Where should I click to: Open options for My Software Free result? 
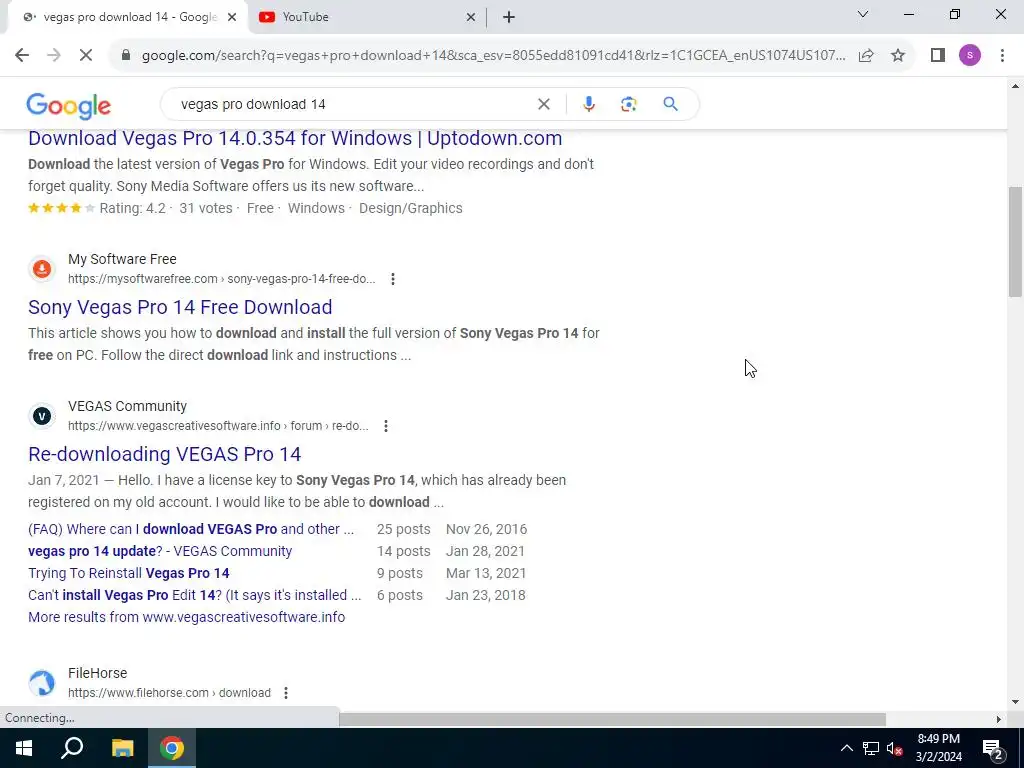[392, 279]
